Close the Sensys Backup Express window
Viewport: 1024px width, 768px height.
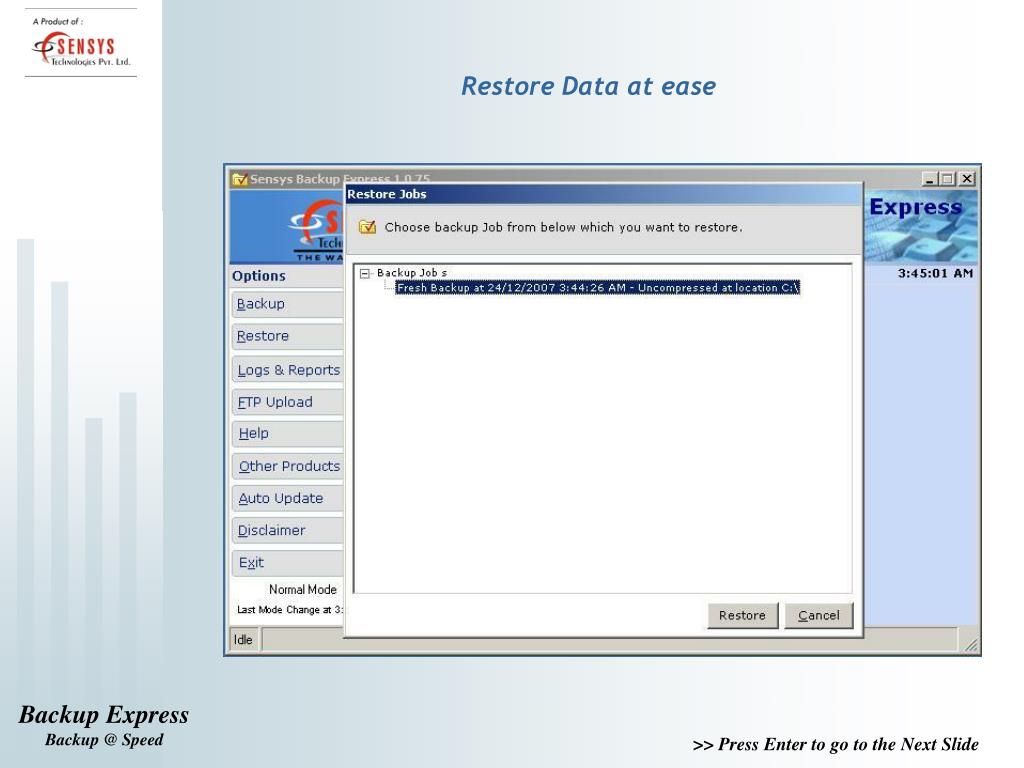(967, 178)
